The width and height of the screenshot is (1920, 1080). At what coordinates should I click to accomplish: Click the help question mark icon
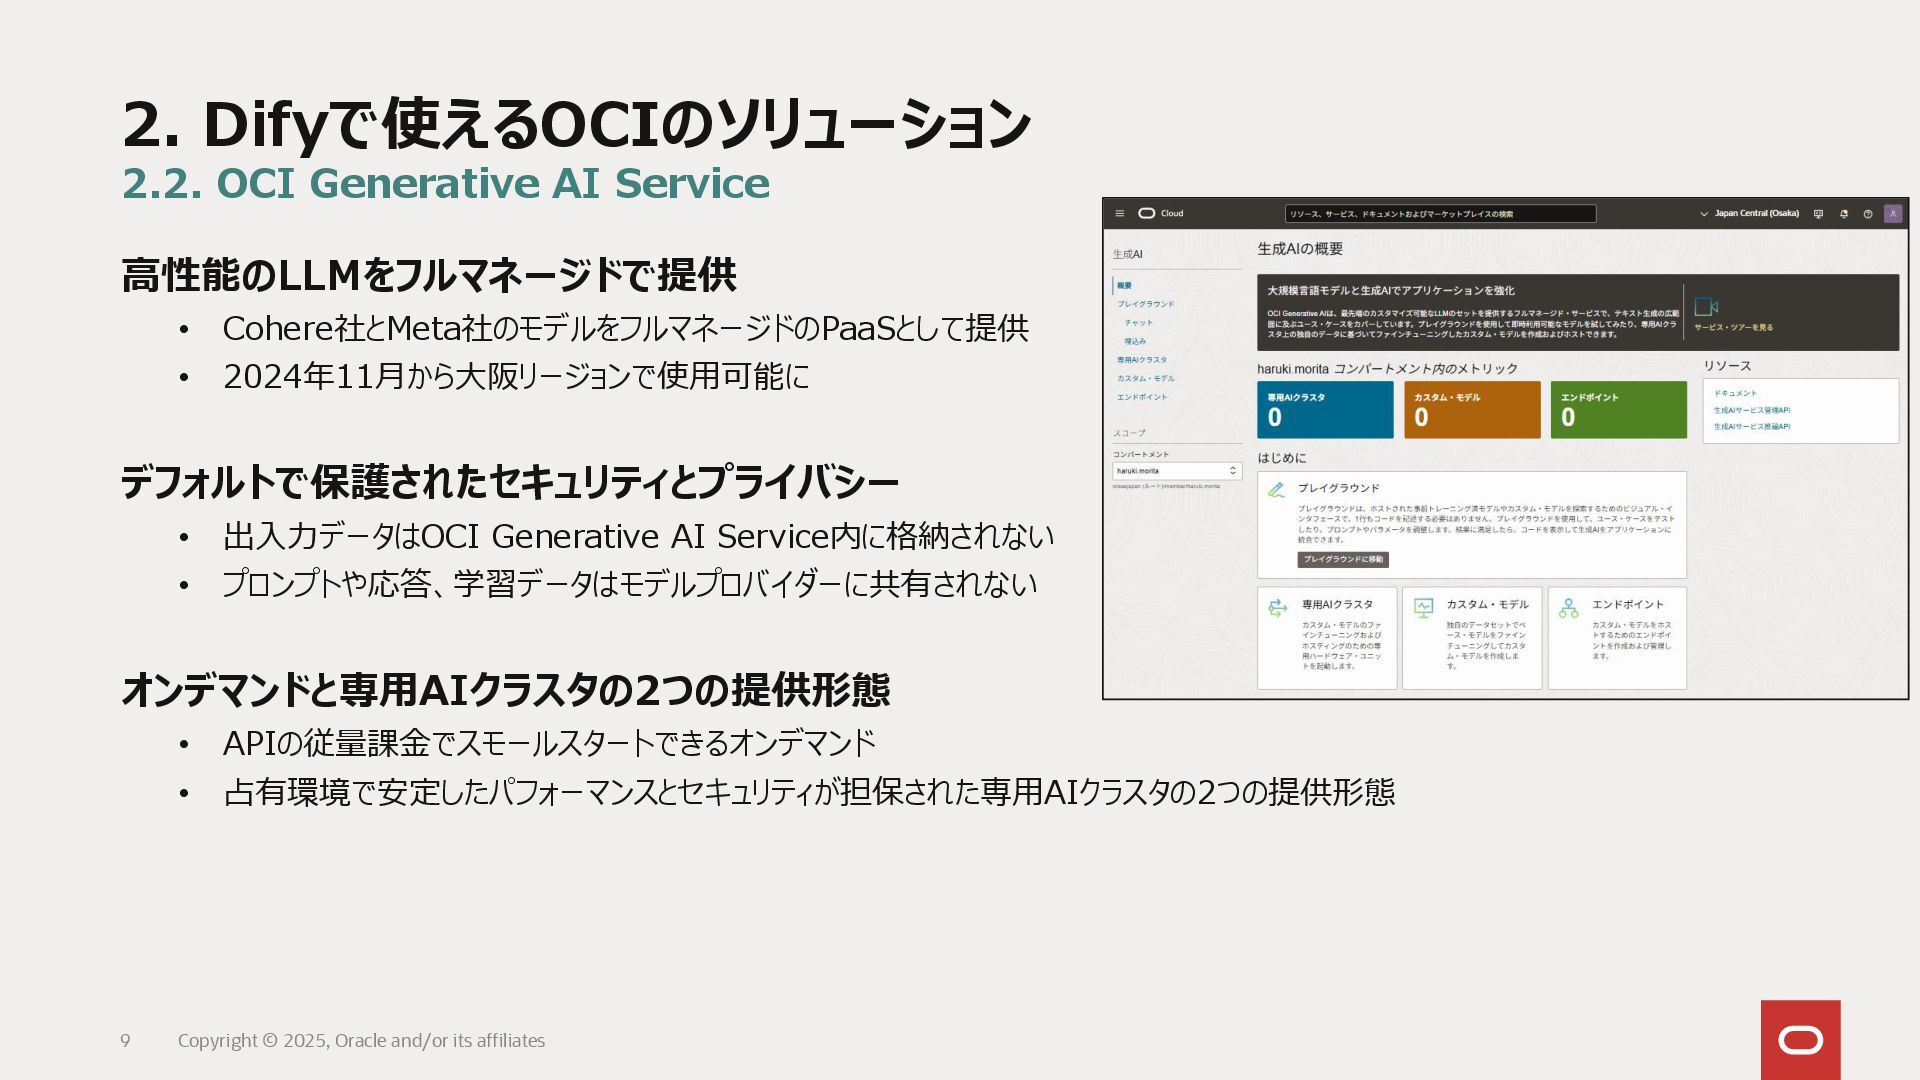tap(1867, 214)
